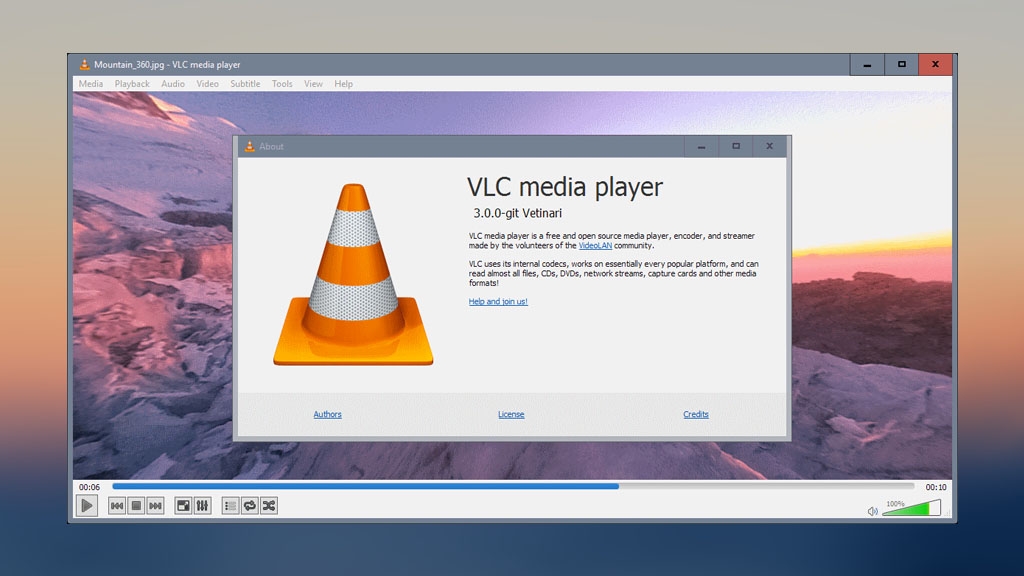Click the 'Help and join us!' link
This screenshot has height=576, width=1024.
point(498,302)
